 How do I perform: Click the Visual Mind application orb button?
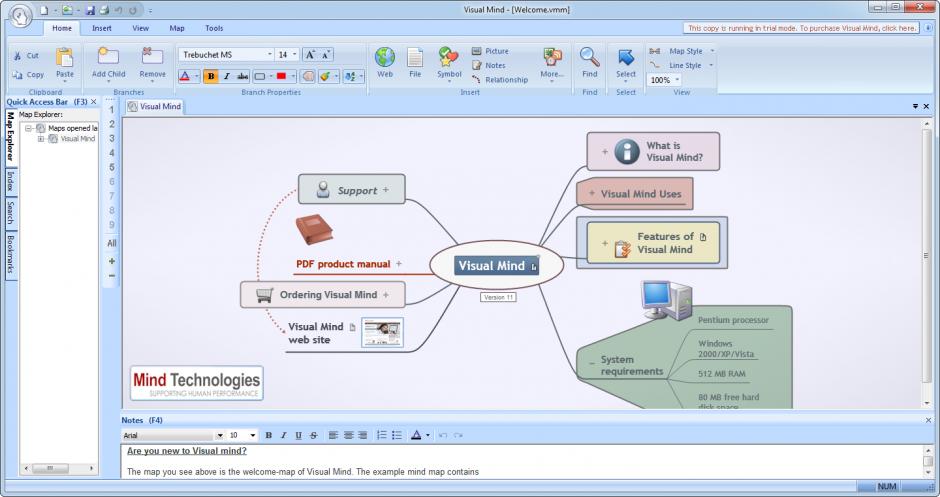click(x=20, y=14)
